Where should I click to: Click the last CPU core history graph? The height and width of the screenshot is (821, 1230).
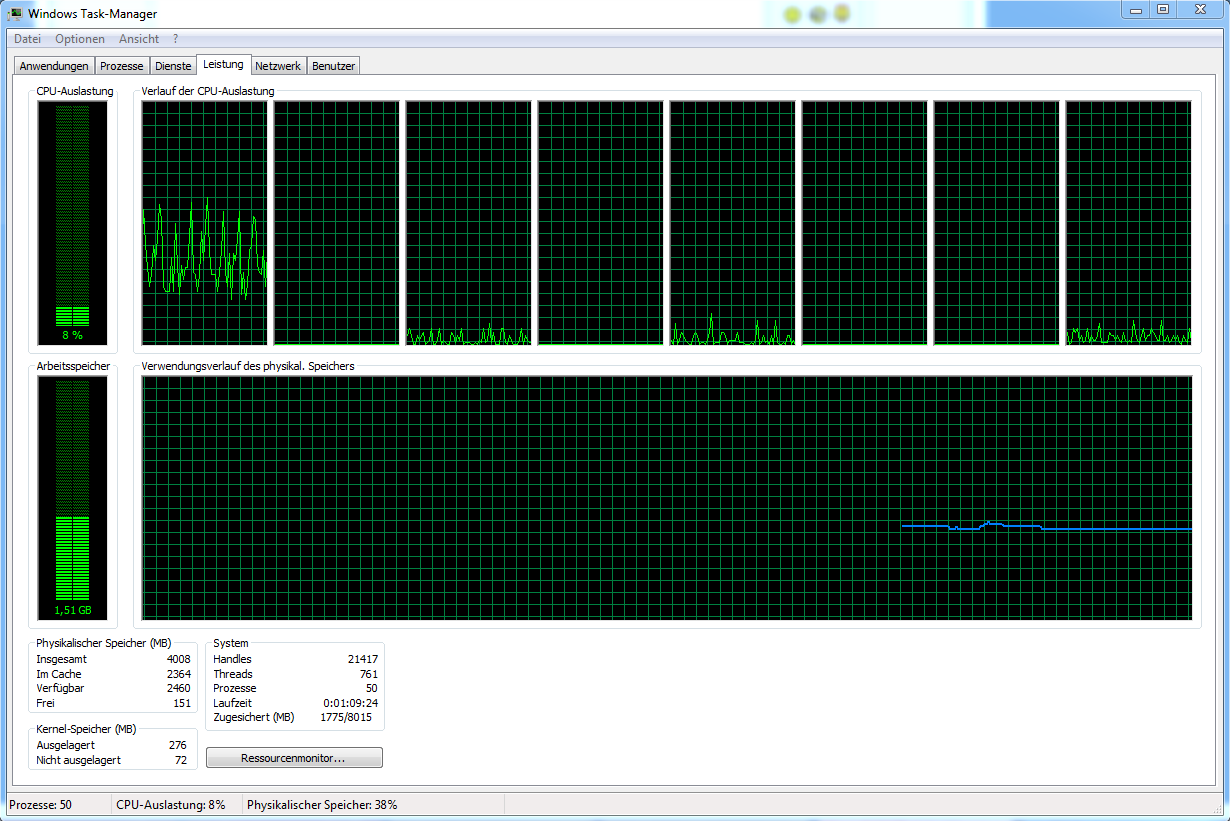(1129, 223)
